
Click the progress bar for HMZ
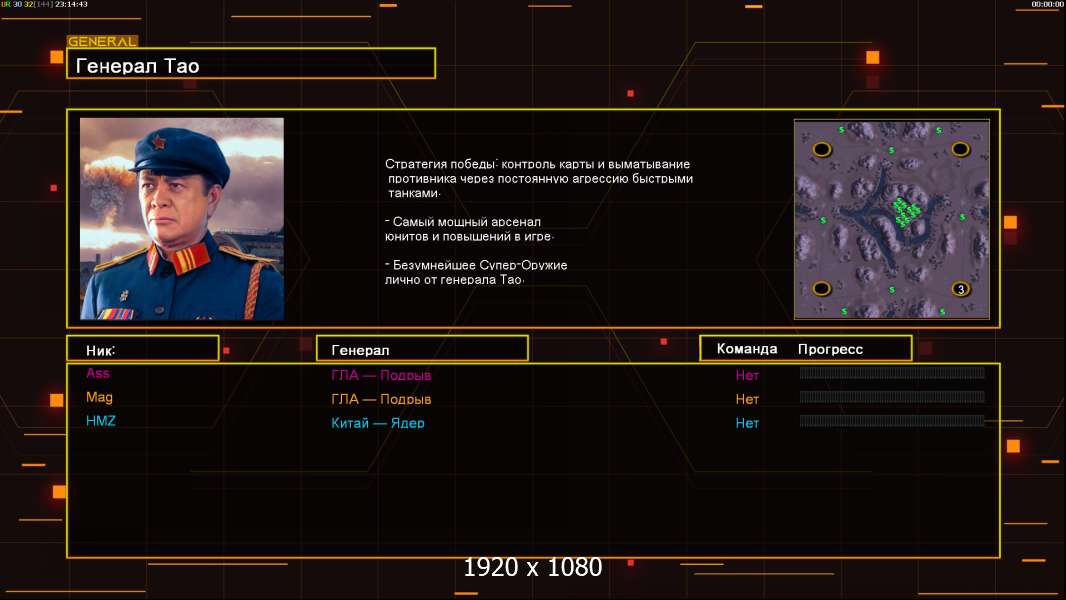(892, 421)
